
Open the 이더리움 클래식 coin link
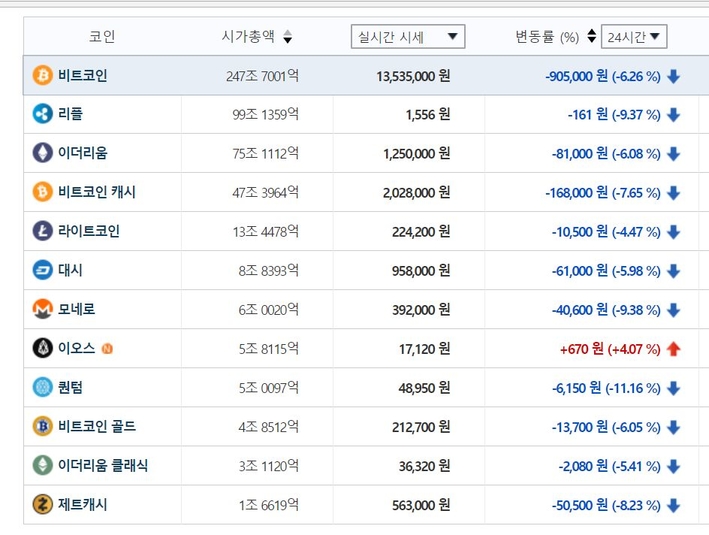click(x=103, y=465)
